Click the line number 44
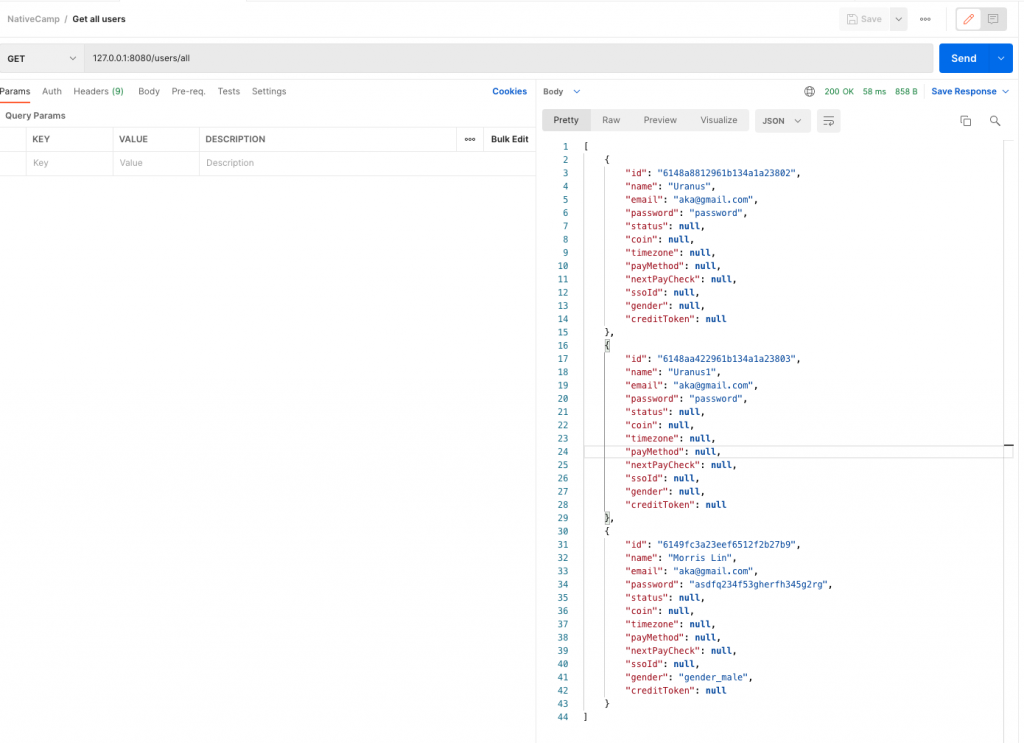 [x=562, y=717]
